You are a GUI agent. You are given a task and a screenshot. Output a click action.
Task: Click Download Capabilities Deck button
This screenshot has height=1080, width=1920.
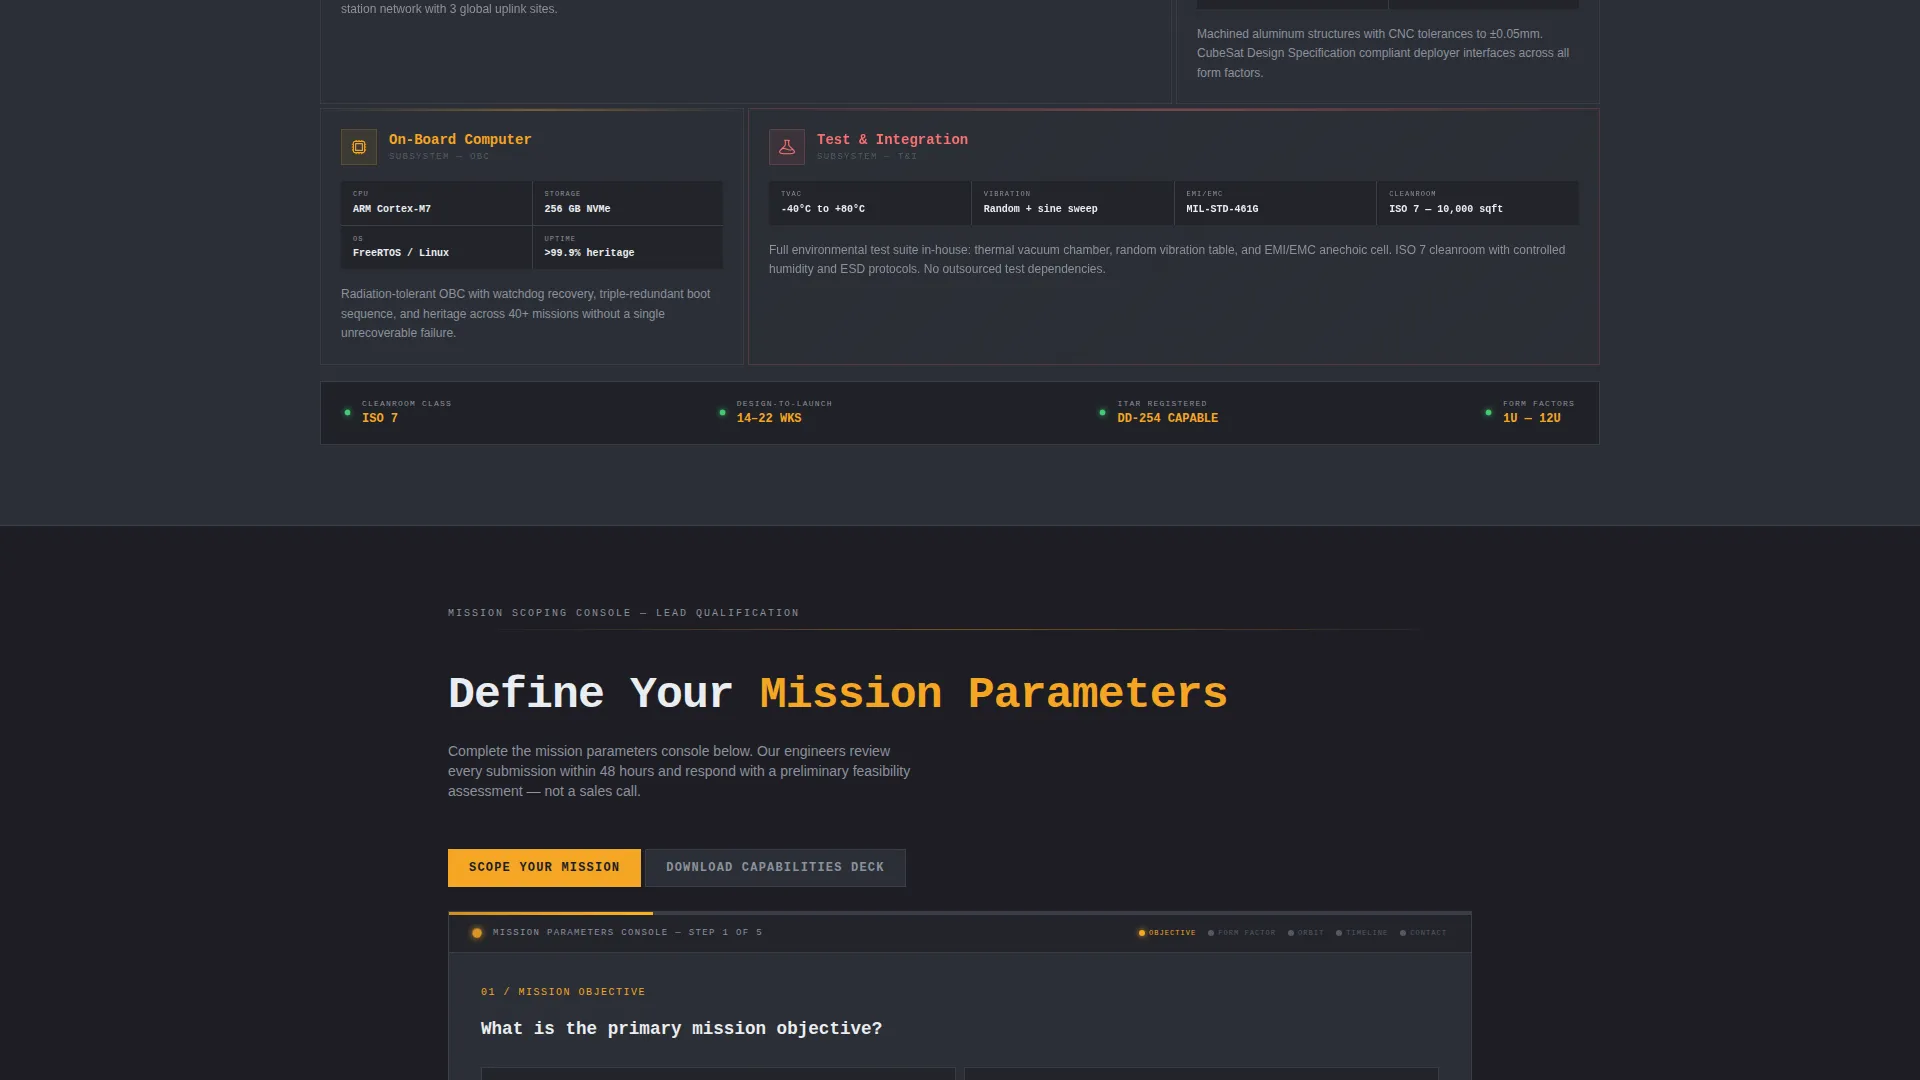(775, 868)
